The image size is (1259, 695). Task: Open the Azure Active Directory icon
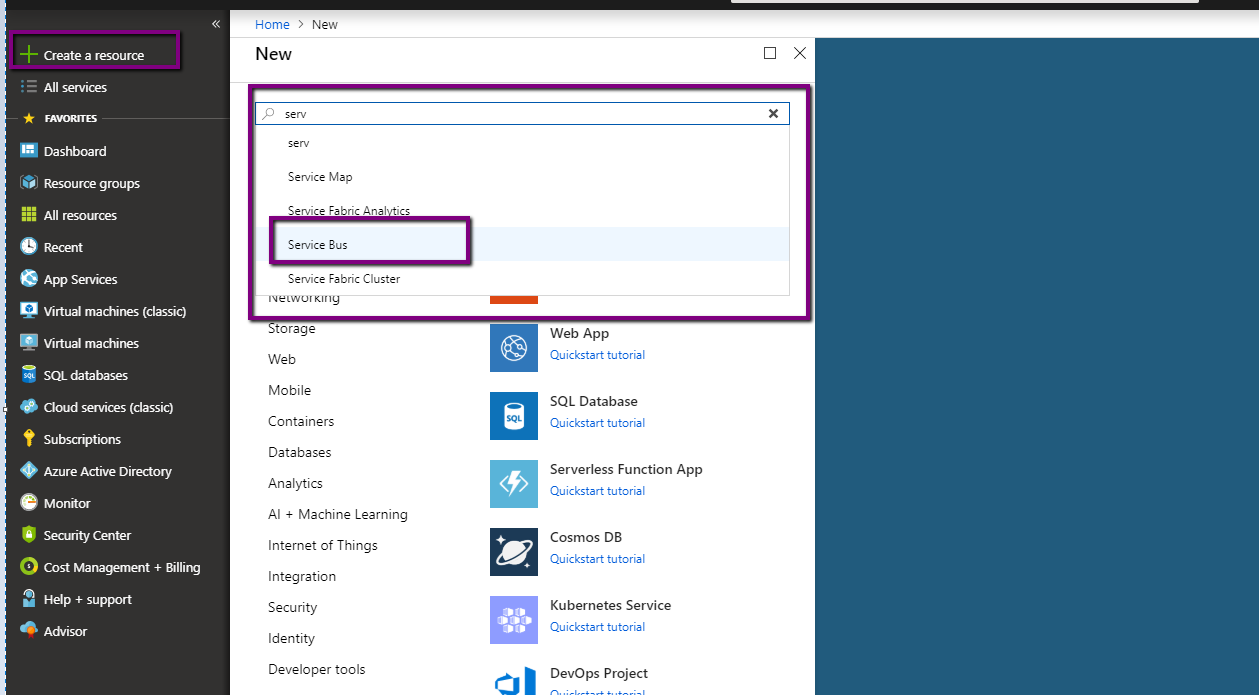point(29,471)
